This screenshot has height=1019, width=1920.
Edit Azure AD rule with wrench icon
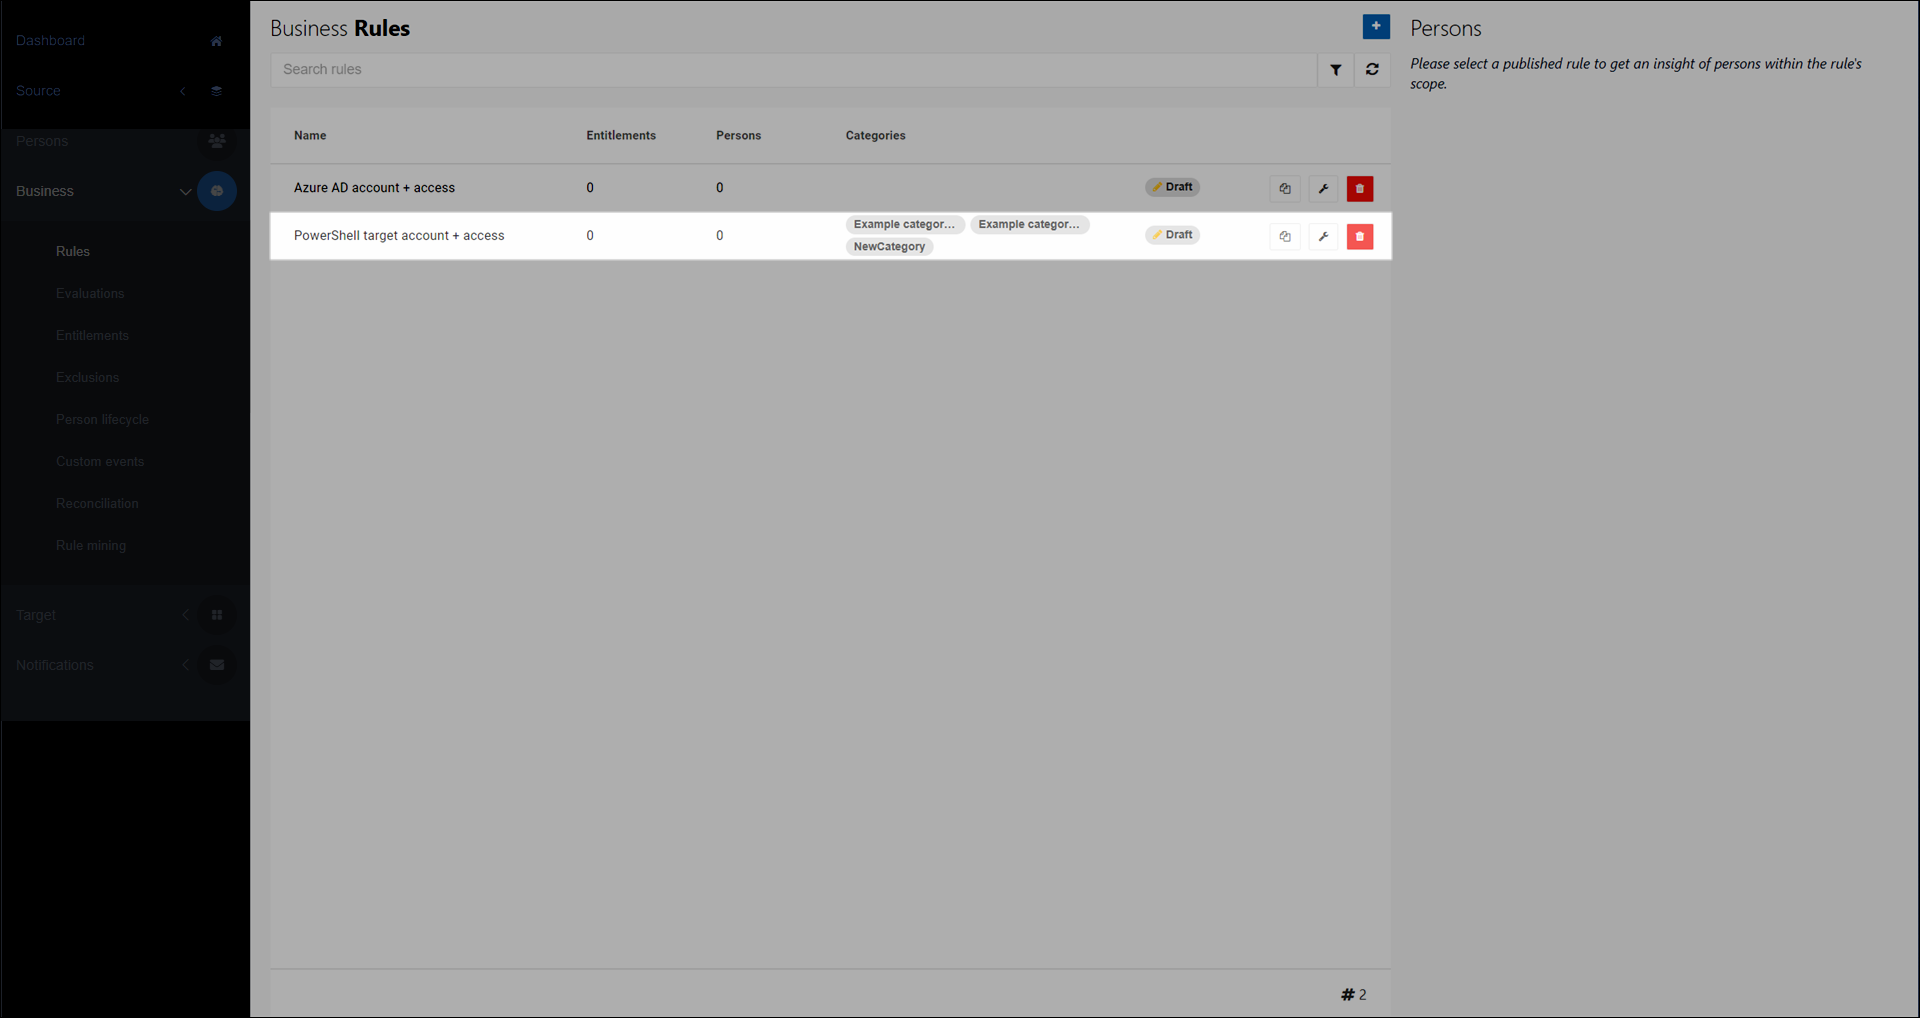click(x=1323, y=189)
